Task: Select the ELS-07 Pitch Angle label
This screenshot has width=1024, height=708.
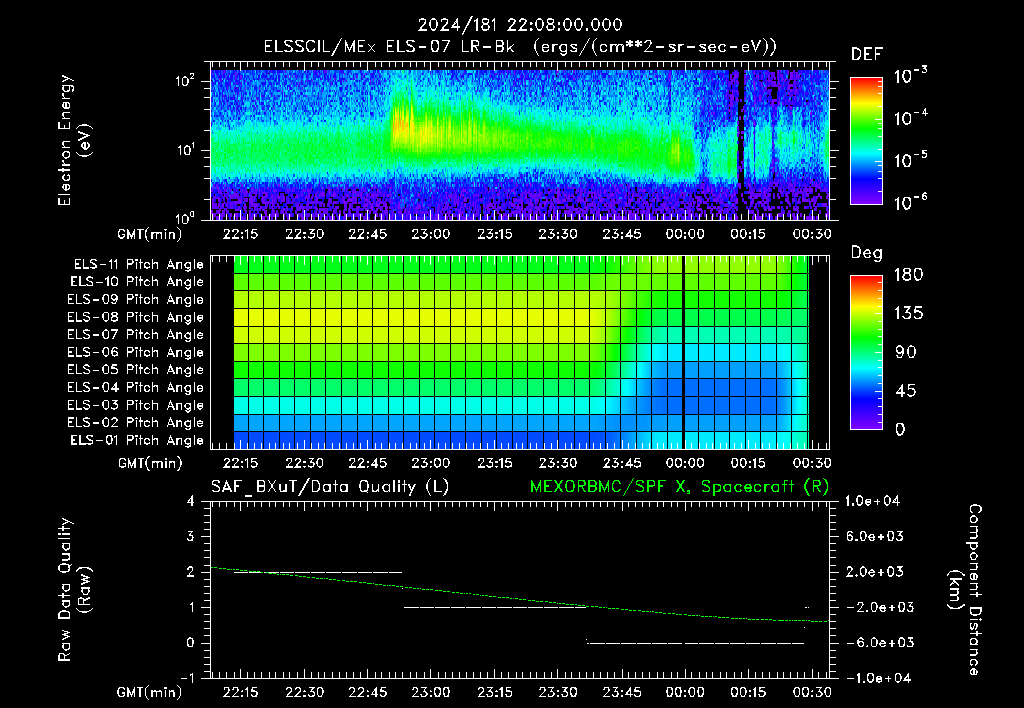Action: point(135,334)
